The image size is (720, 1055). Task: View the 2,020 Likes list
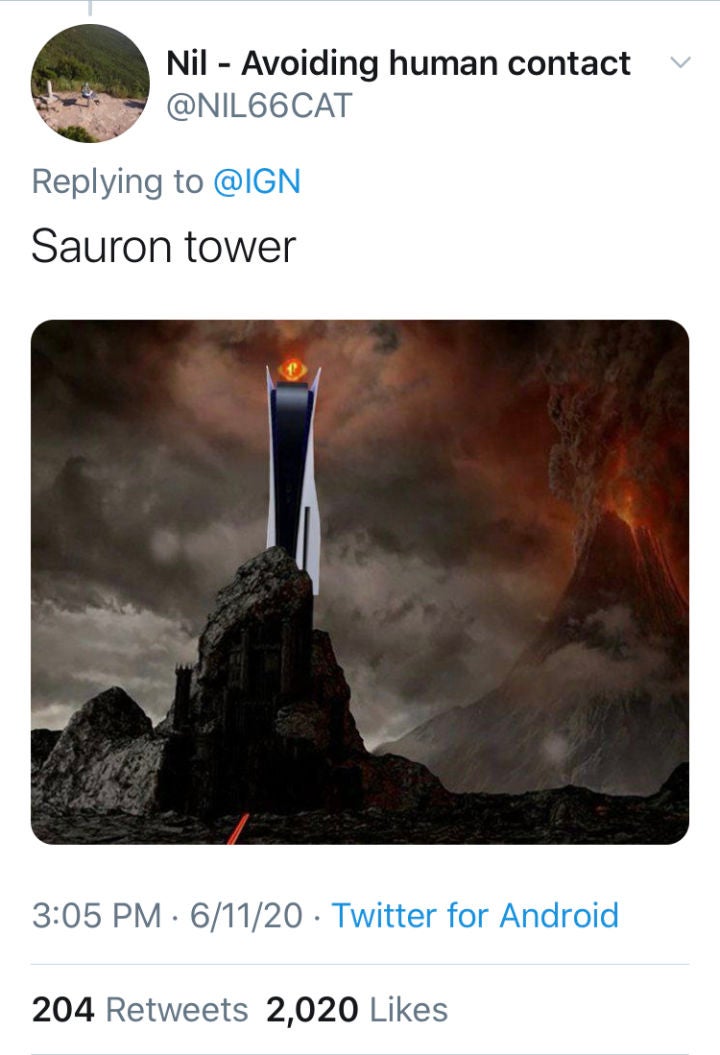coord(357,1010)
